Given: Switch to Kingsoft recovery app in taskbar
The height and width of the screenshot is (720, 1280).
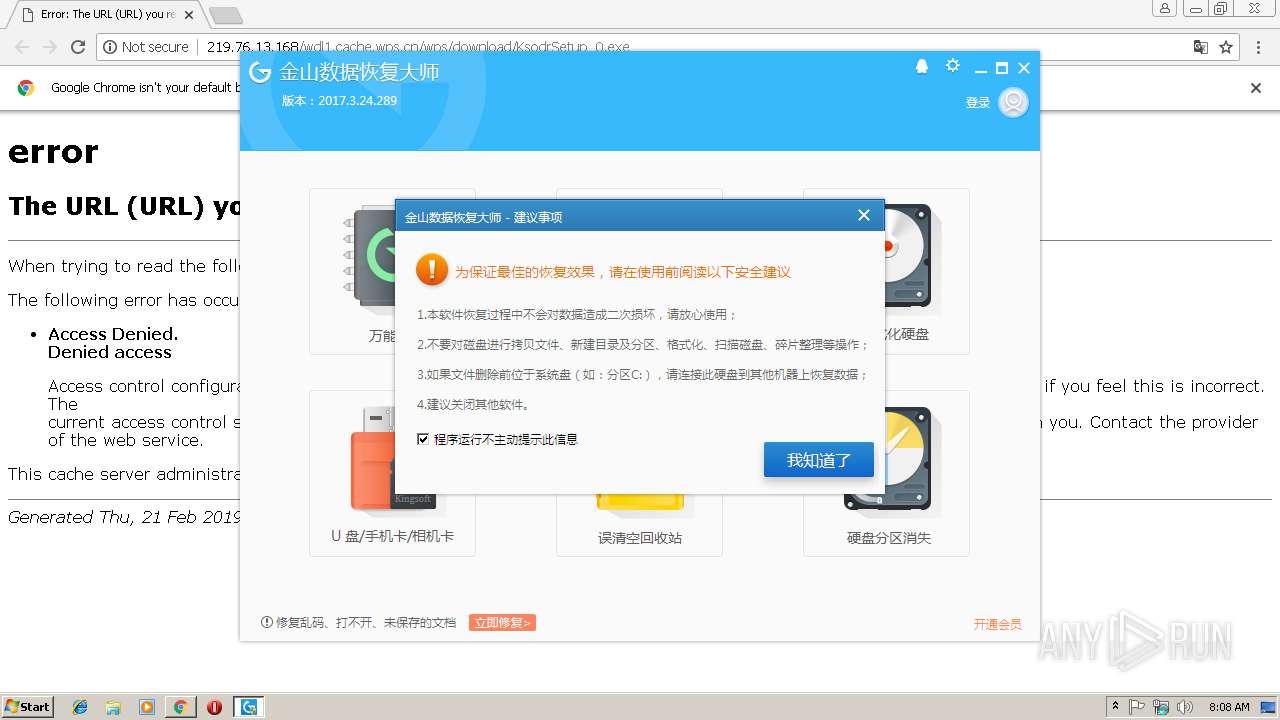Looking at the screenshot, I should coord(248,707).
